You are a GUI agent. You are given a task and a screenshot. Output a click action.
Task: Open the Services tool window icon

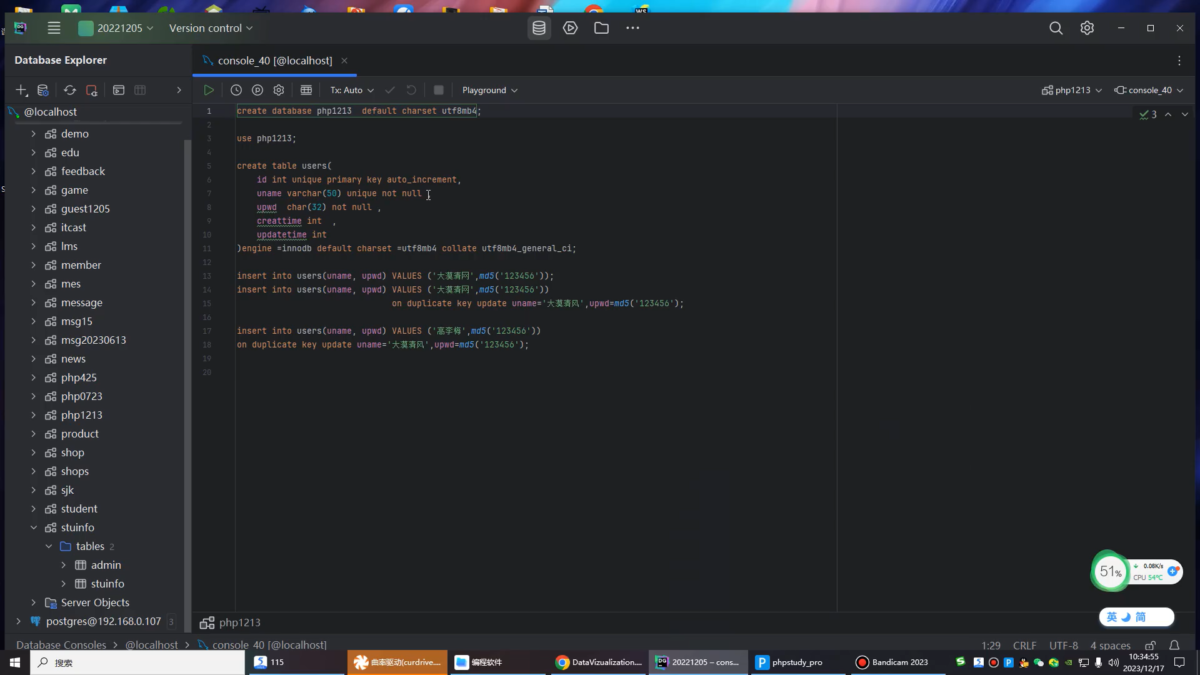570,28
